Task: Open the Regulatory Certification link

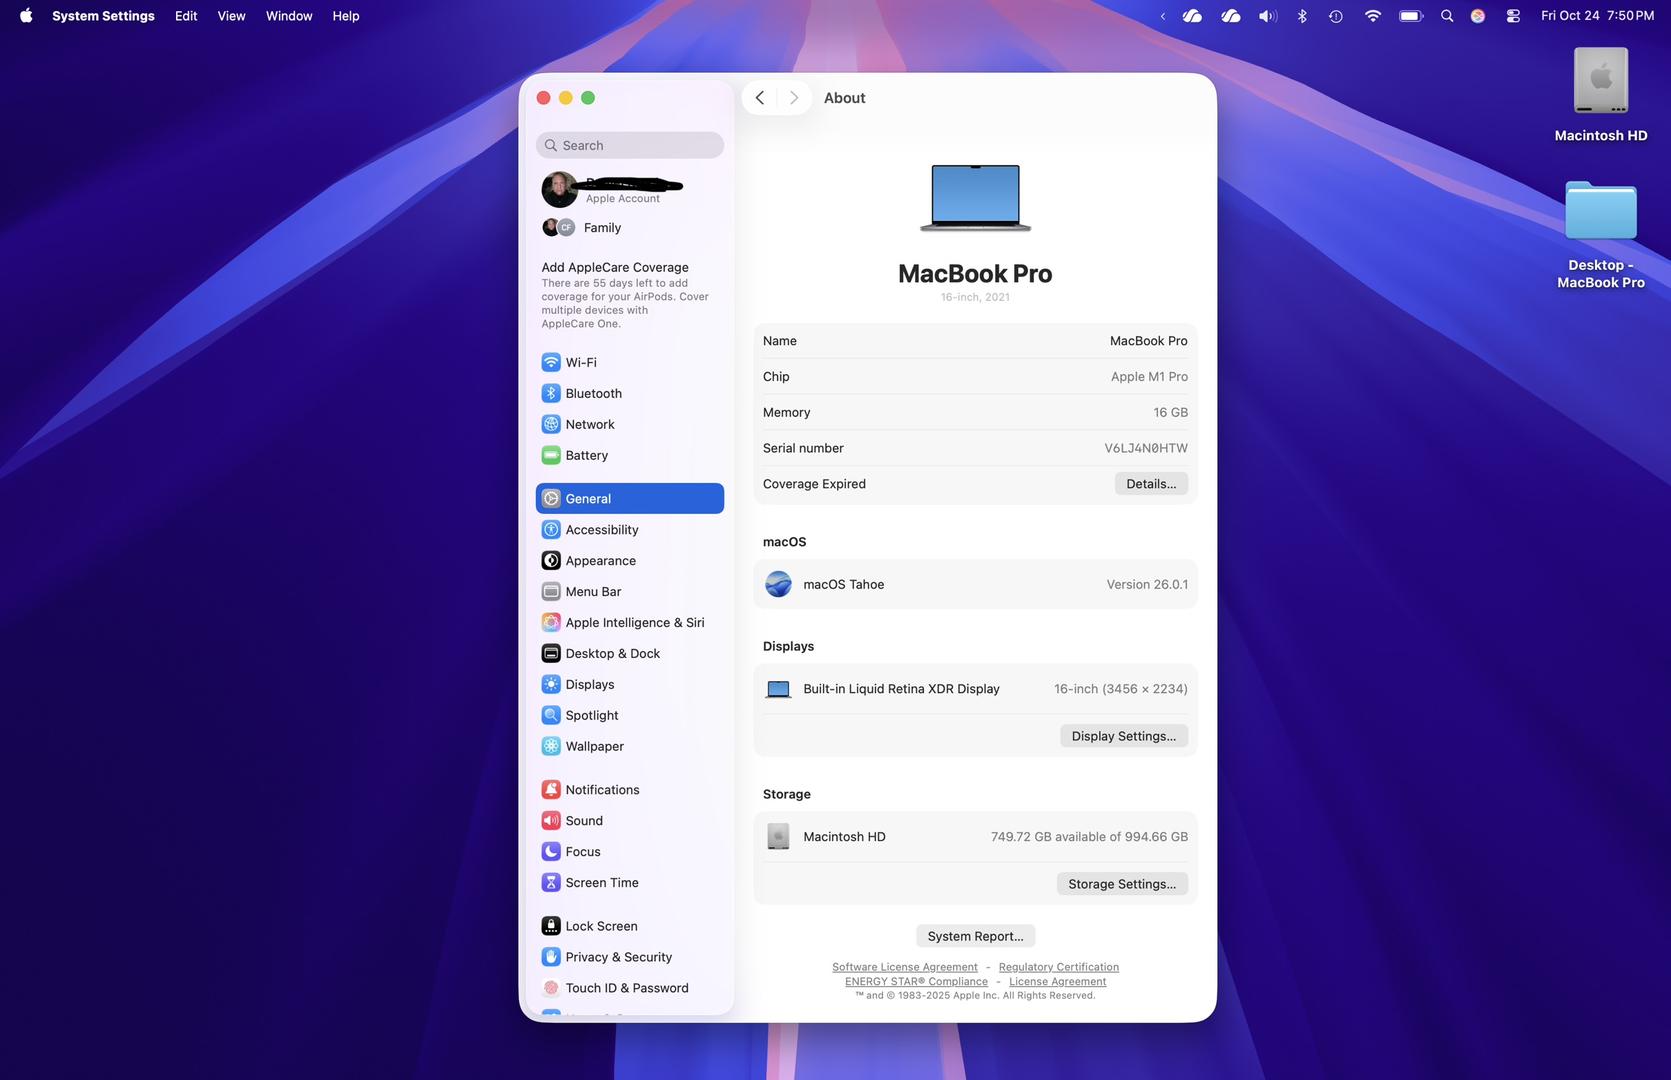Action: [1058, 967]
